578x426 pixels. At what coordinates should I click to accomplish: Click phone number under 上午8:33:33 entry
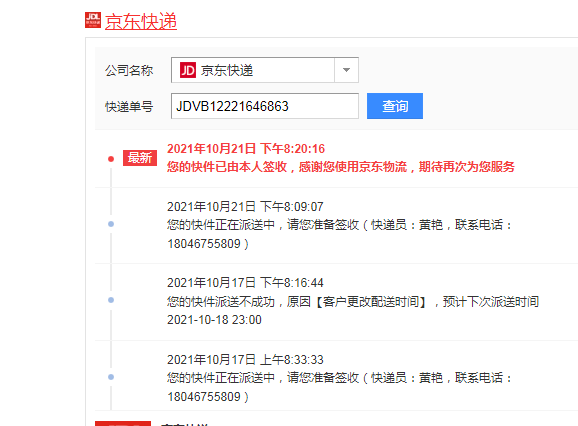click(x=204, y=397)
